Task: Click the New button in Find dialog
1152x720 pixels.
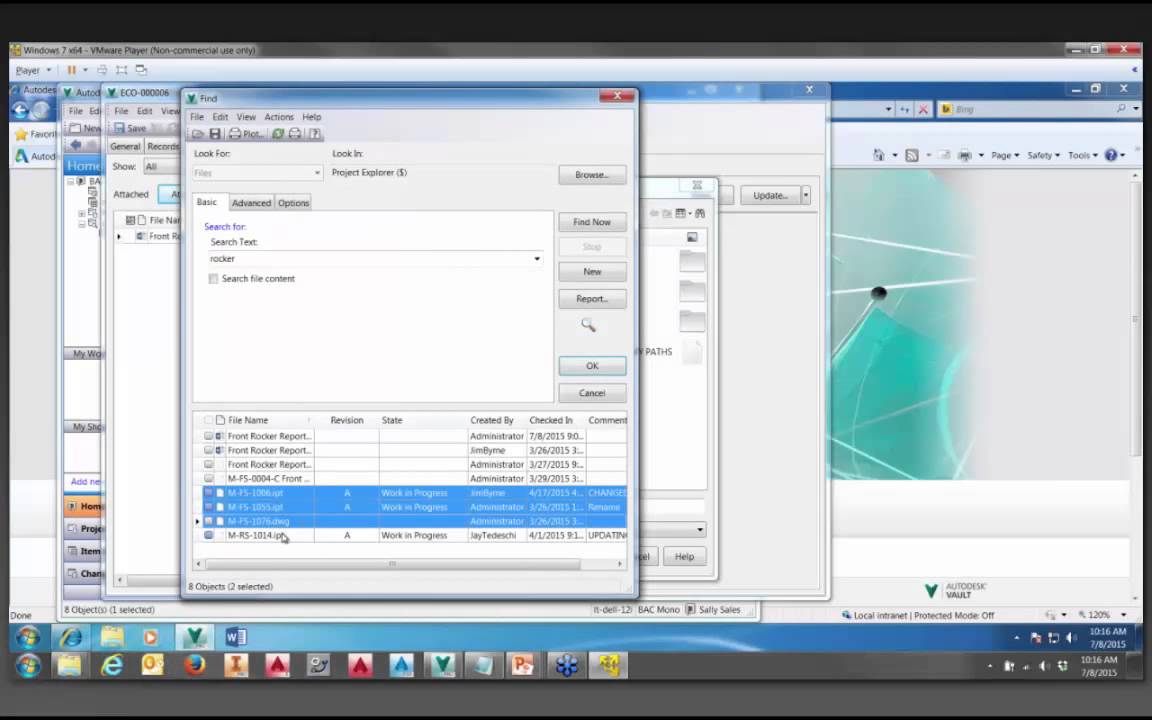Action: tap(592, 272)
